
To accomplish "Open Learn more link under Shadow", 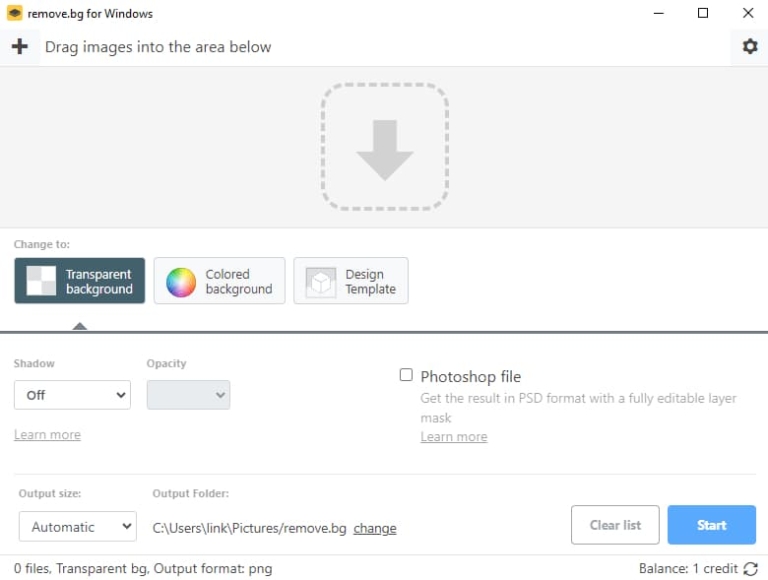I will click(x=47, y=435).
